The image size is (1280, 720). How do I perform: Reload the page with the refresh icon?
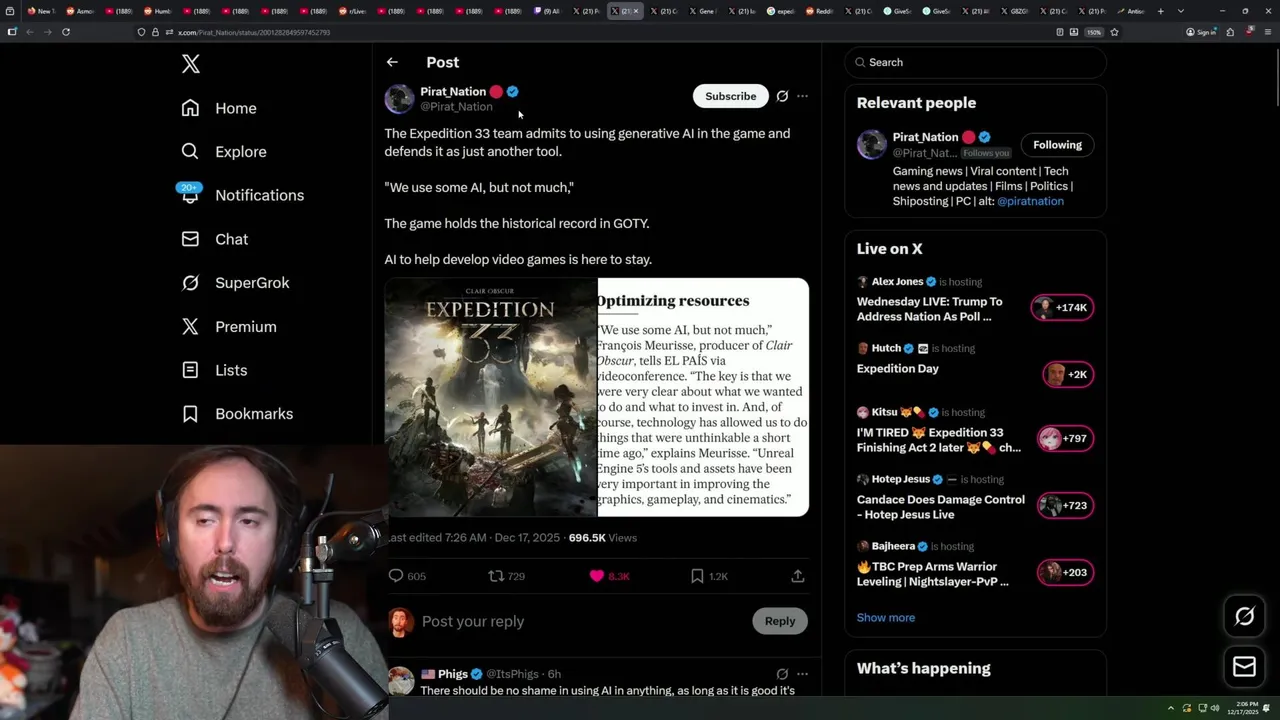coord(66,32)
